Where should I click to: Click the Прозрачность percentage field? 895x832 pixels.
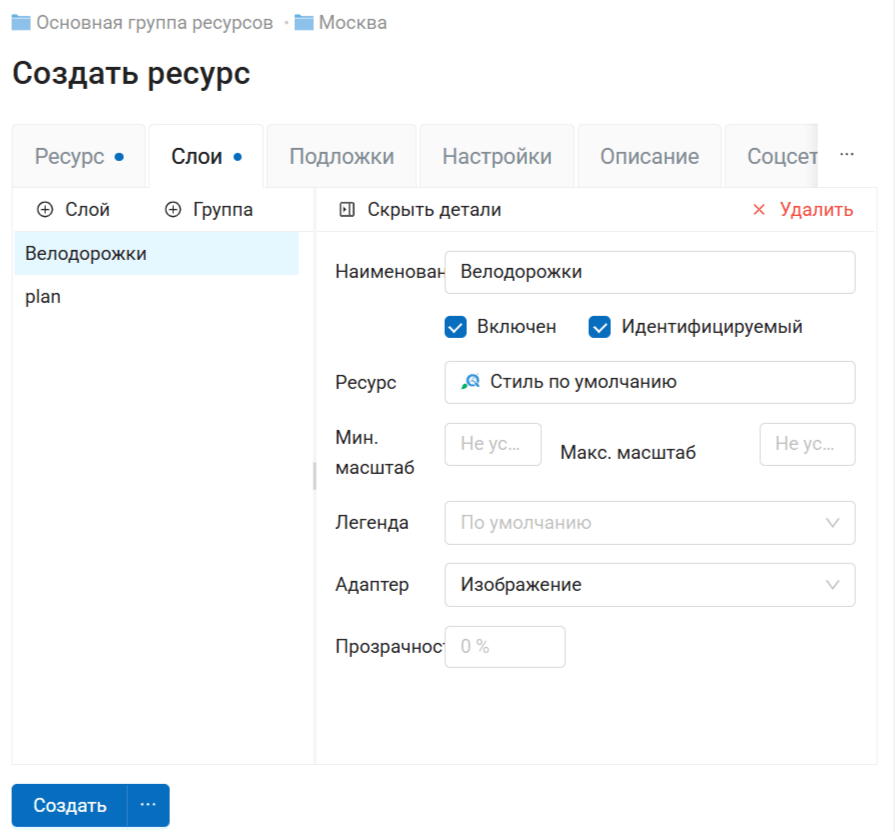pos(505,647)
